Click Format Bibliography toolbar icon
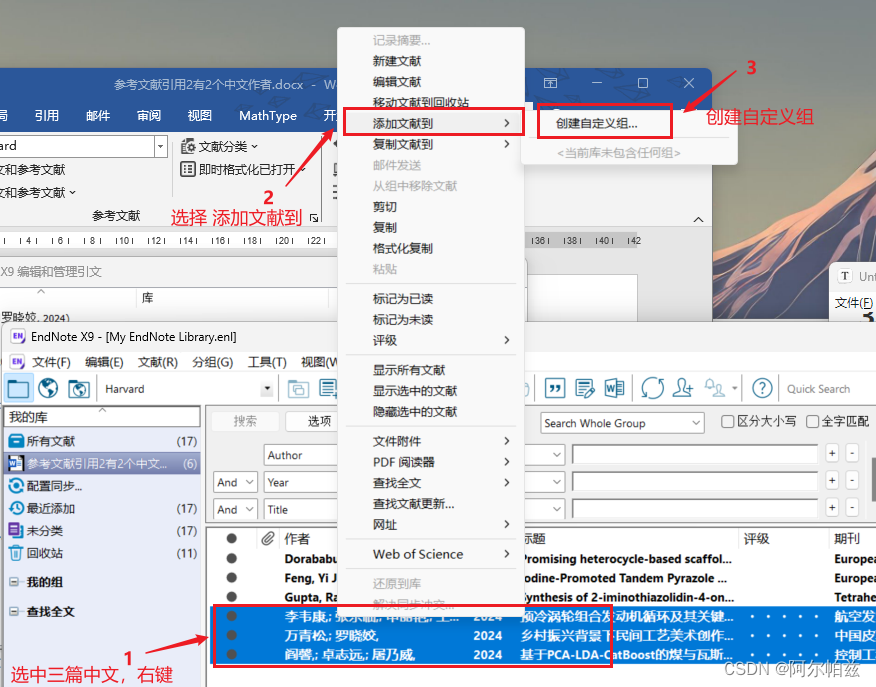The image size is (876, 687). click(585, 388)
